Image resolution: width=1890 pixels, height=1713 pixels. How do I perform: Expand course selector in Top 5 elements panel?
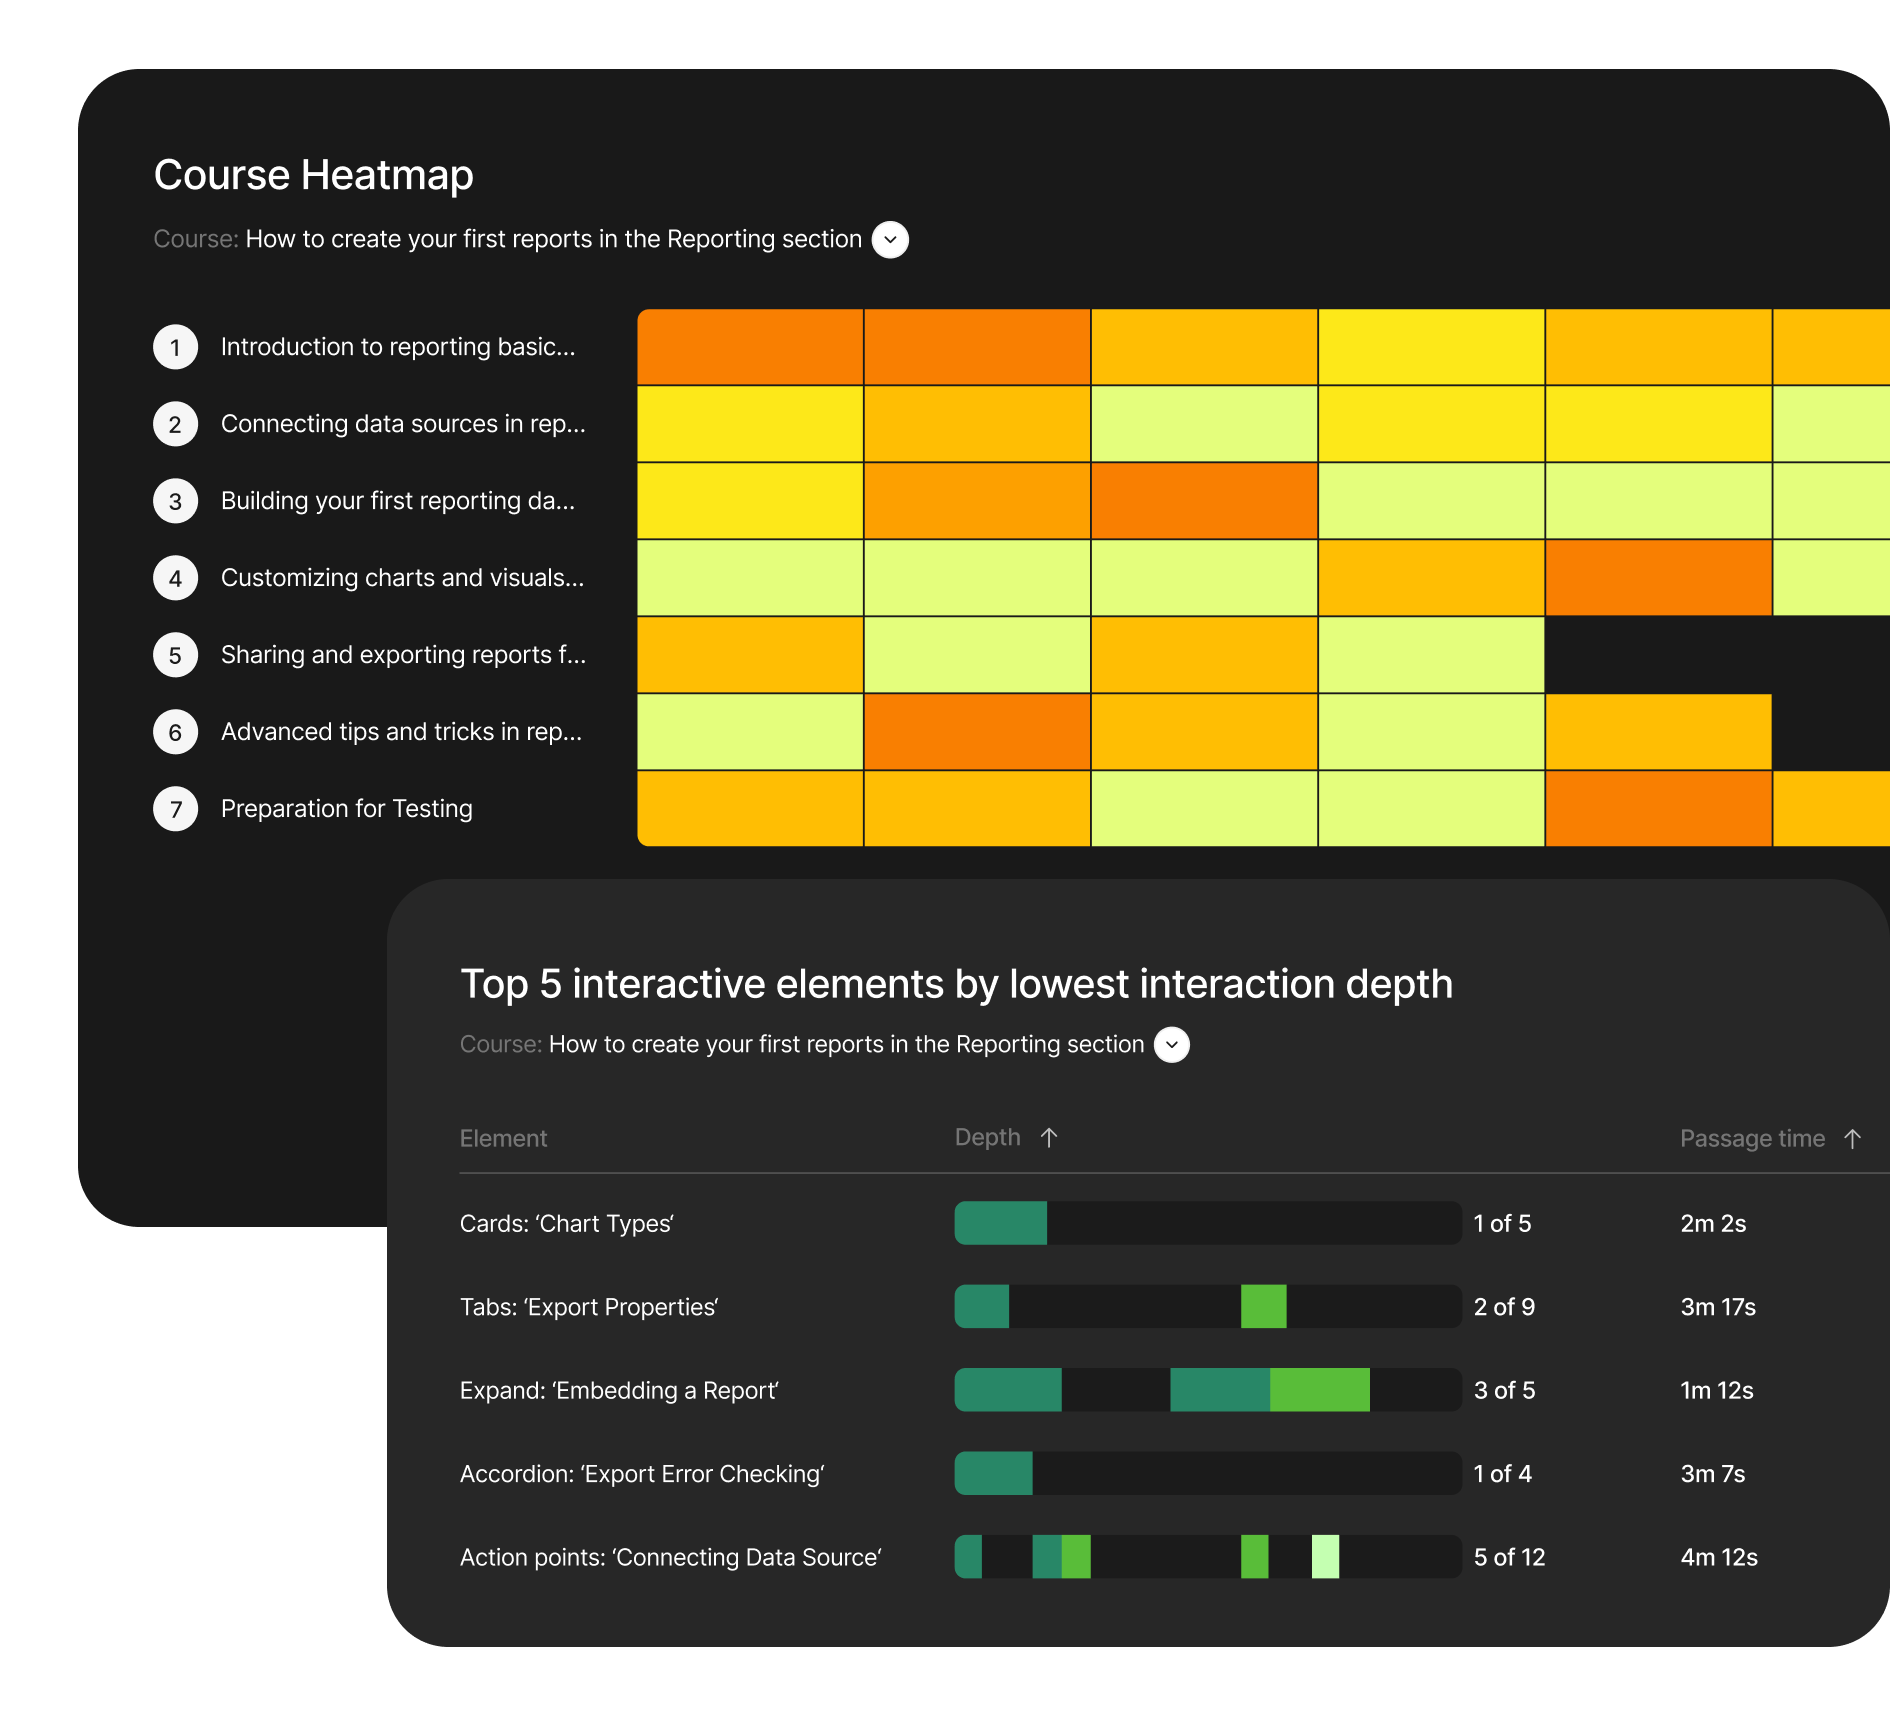click(1172, 1045)
